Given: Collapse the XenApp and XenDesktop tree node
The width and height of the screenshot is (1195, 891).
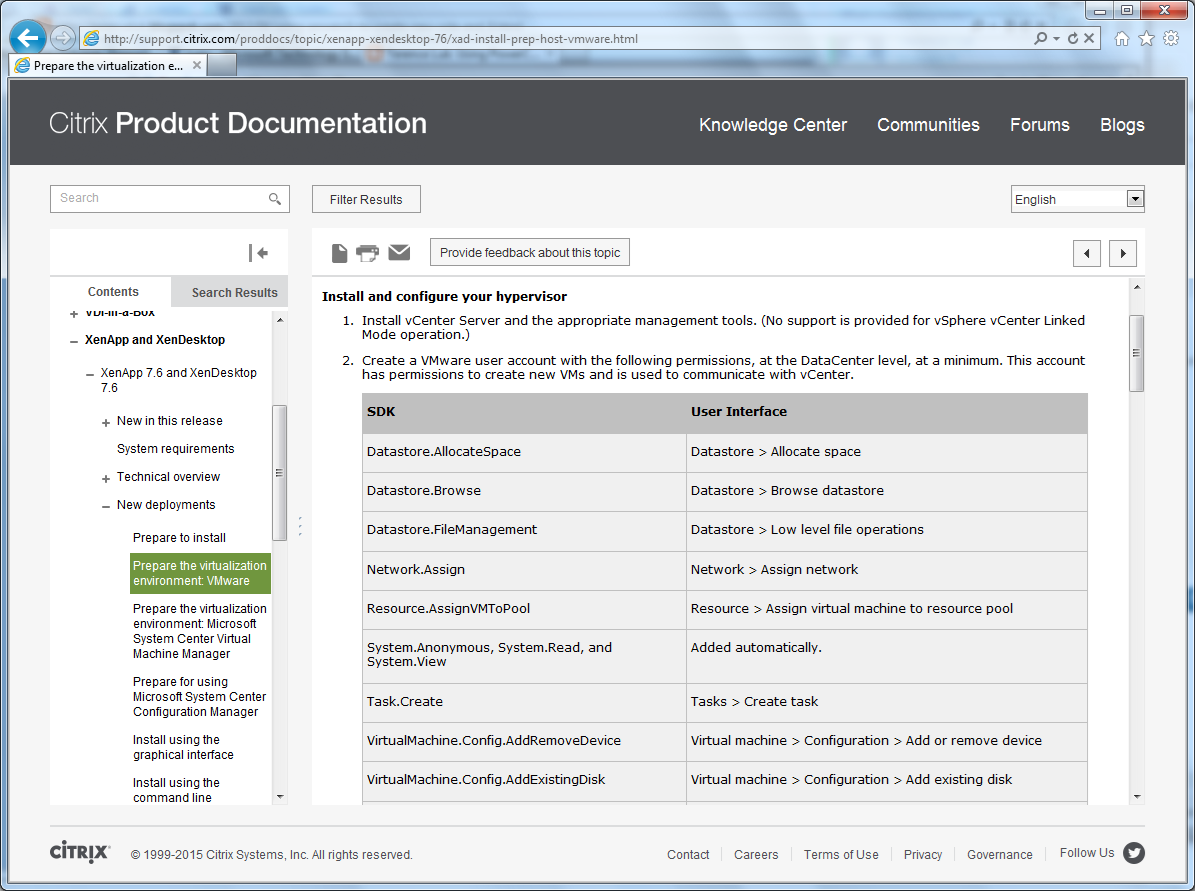Looking at the screenshot, I should 74,341.
